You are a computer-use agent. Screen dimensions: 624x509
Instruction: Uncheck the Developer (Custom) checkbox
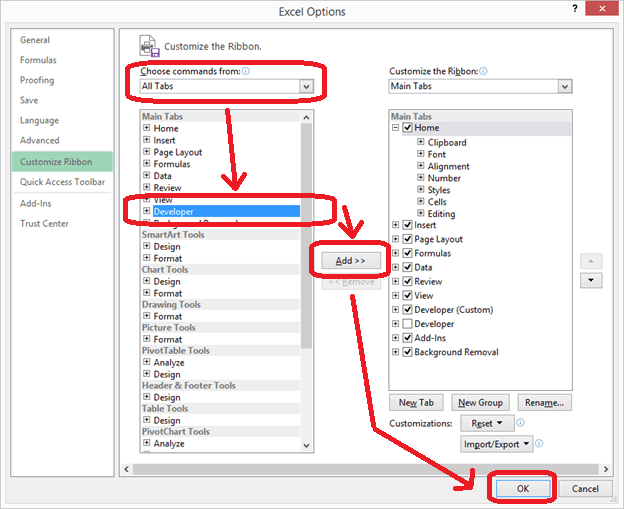[407, 309]
